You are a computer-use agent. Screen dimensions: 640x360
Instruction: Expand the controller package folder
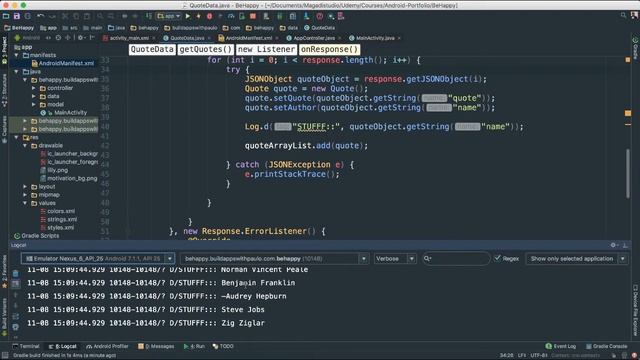(x=34, y=88)
